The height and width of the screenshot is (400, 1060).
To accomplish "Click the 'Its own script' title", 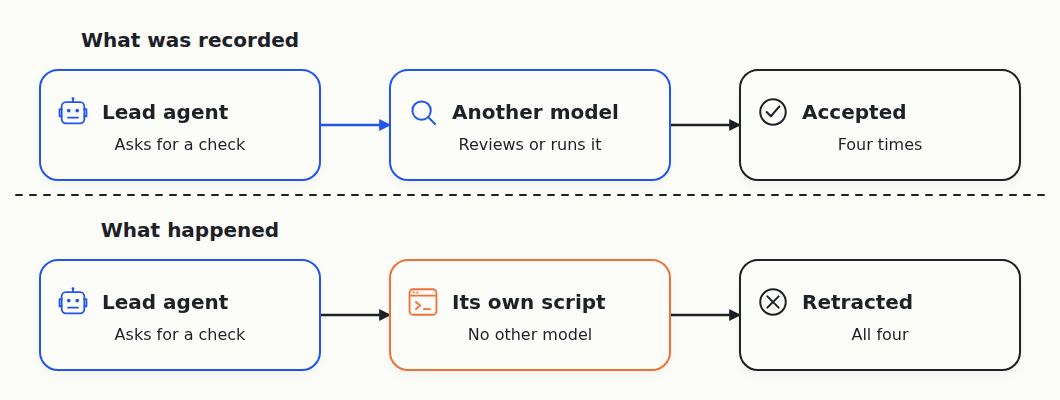I will (529, 302).
